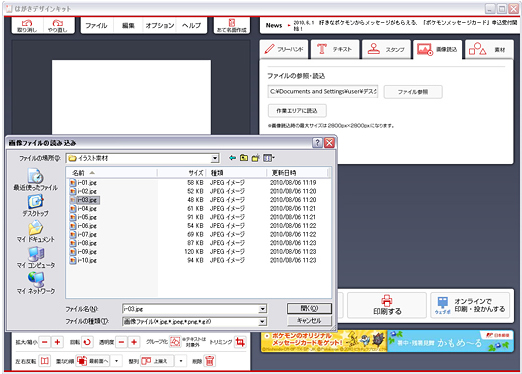Screen dimensions: 522x374
Task: Click the やり直し redo icon
Action: [x=58, y=25]
